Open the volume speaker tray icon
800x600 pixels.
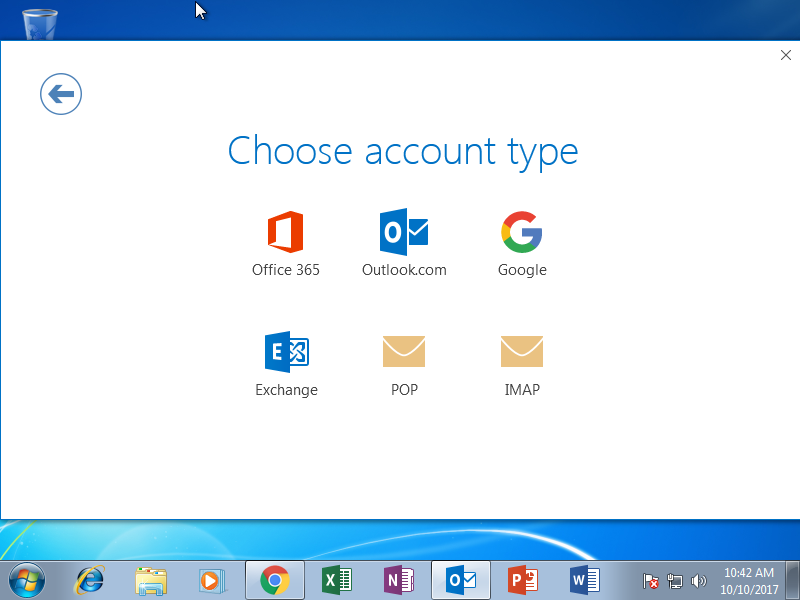[698, 581]
